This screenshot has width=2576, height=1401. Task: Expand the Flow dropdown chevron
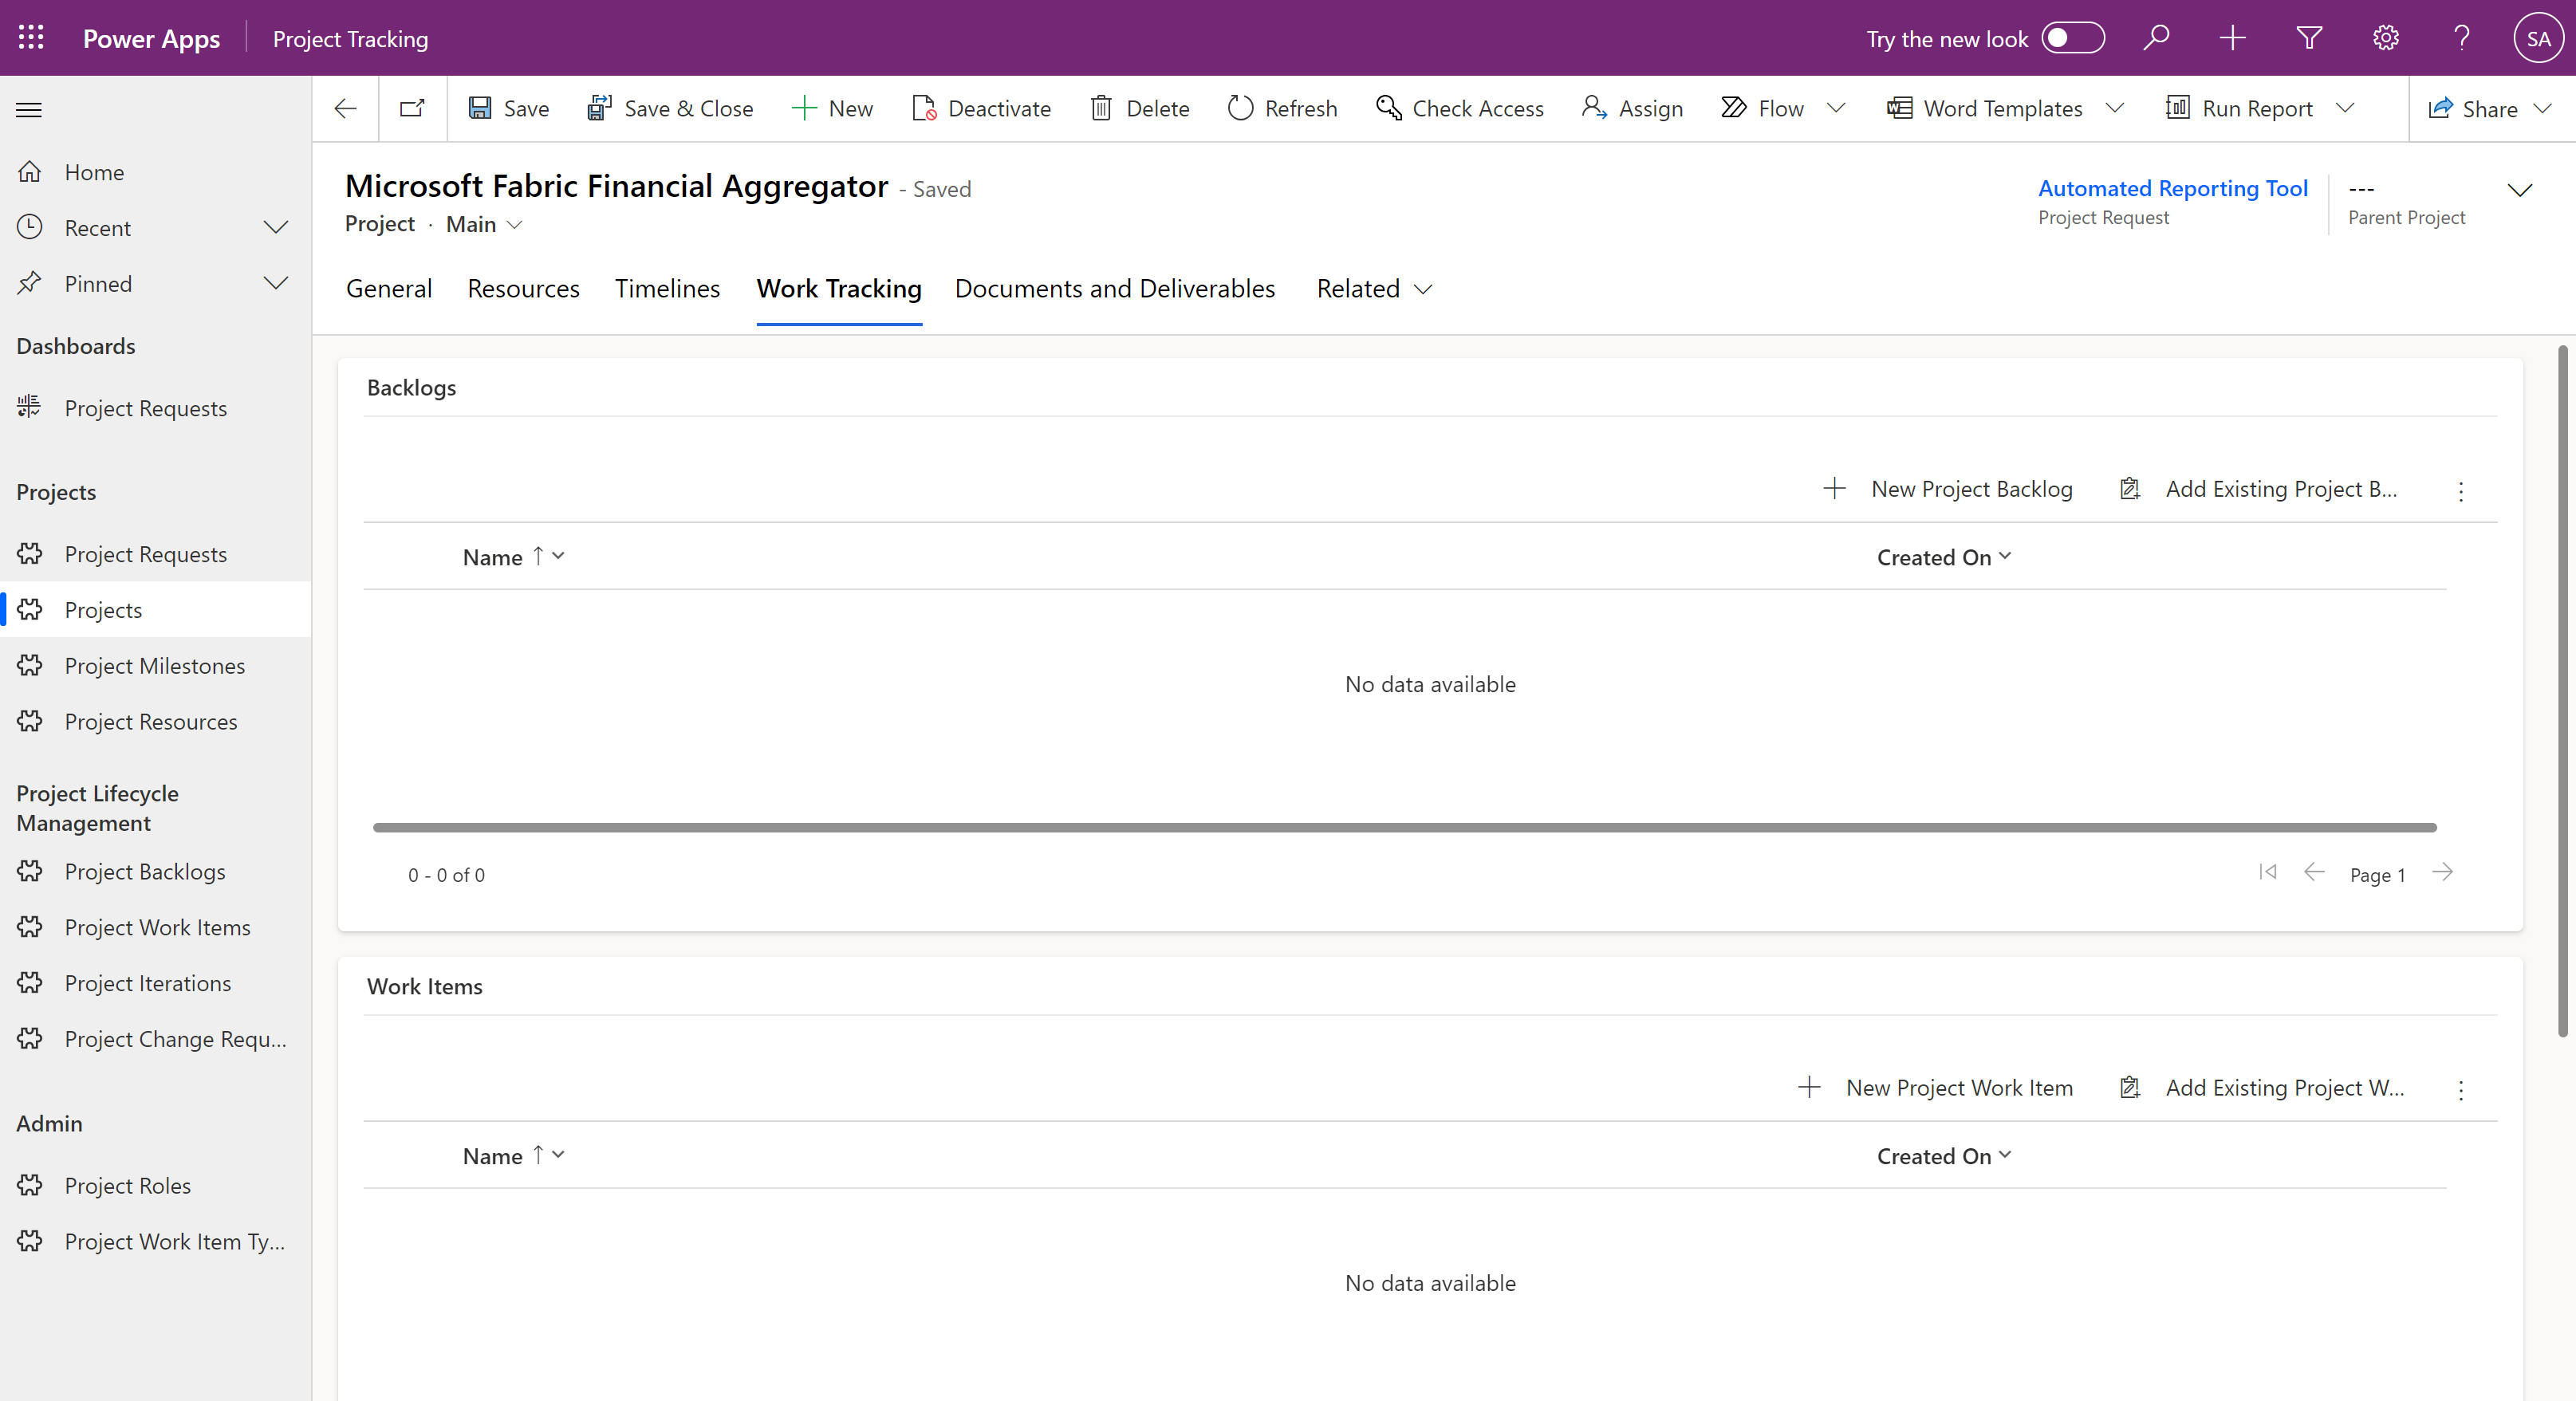pos(1836,108)
